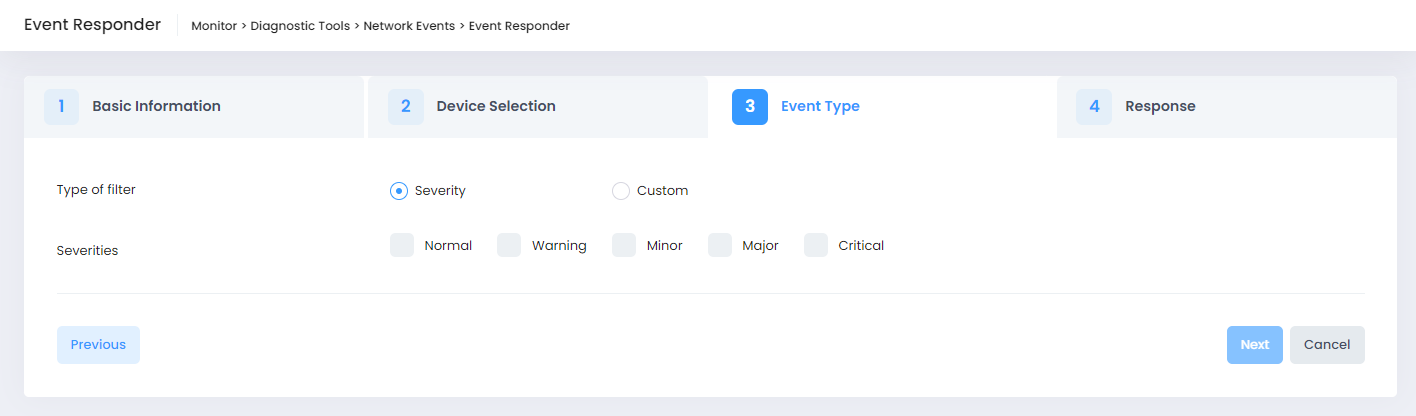Enable the Normal severity checkbox
Screen dimensions: 1416x416
(402, 246)
